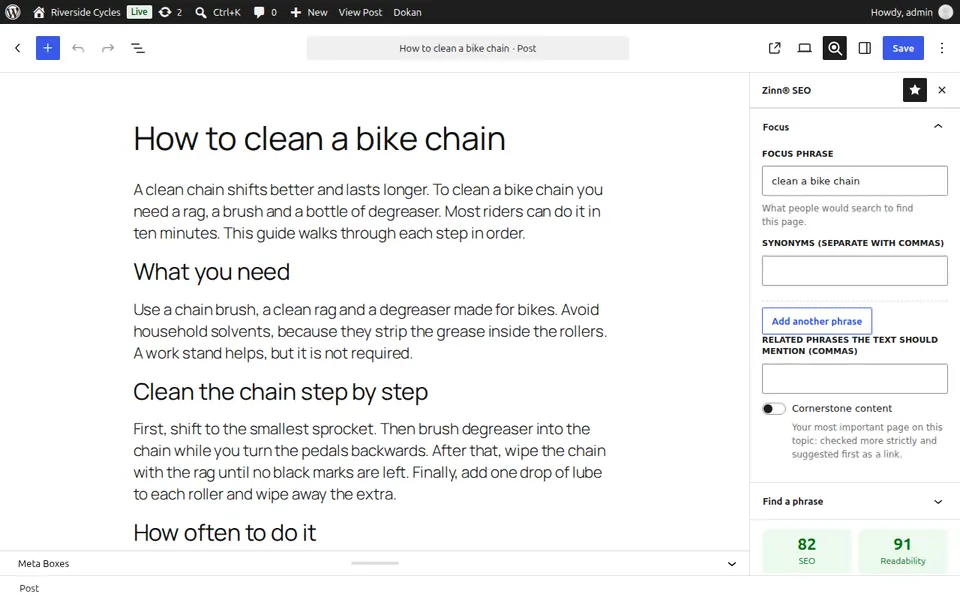Image resolution: width=960 pixels, height=600 pixels.
Task: Open the device preview options
Action: coord(804,48)
